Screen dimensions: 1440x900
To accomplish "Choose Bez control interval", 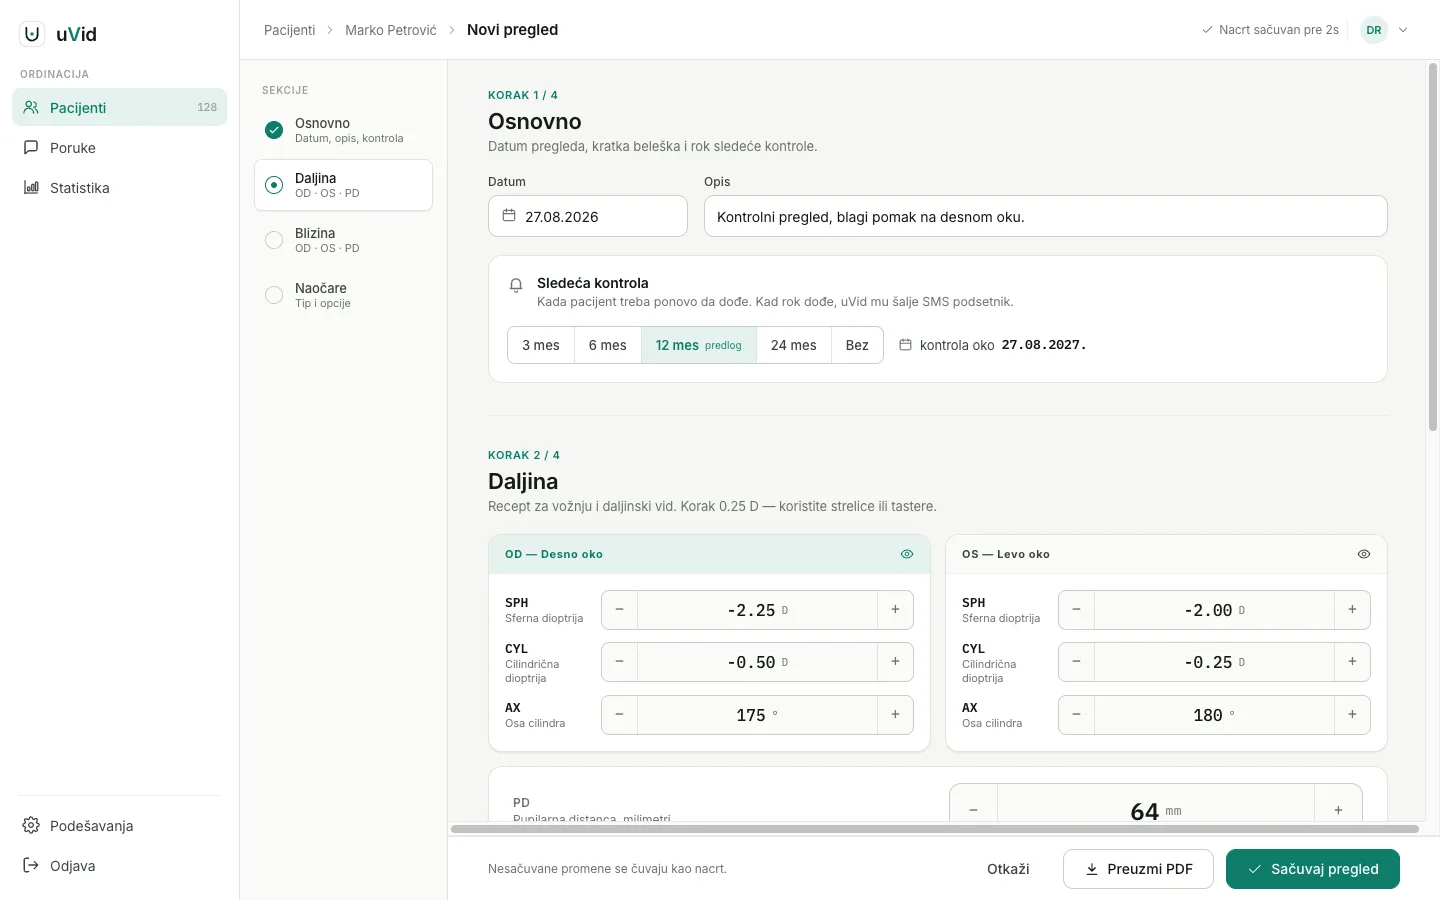I will (857, 345).
